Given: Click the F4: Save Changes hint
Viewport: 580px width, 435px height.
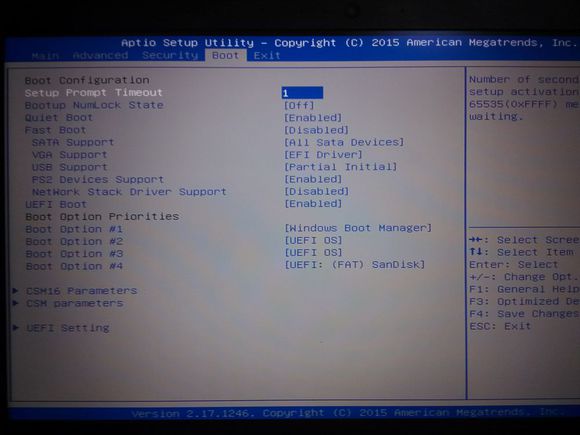Looking at the screenshot, I should tap(524, 314).
